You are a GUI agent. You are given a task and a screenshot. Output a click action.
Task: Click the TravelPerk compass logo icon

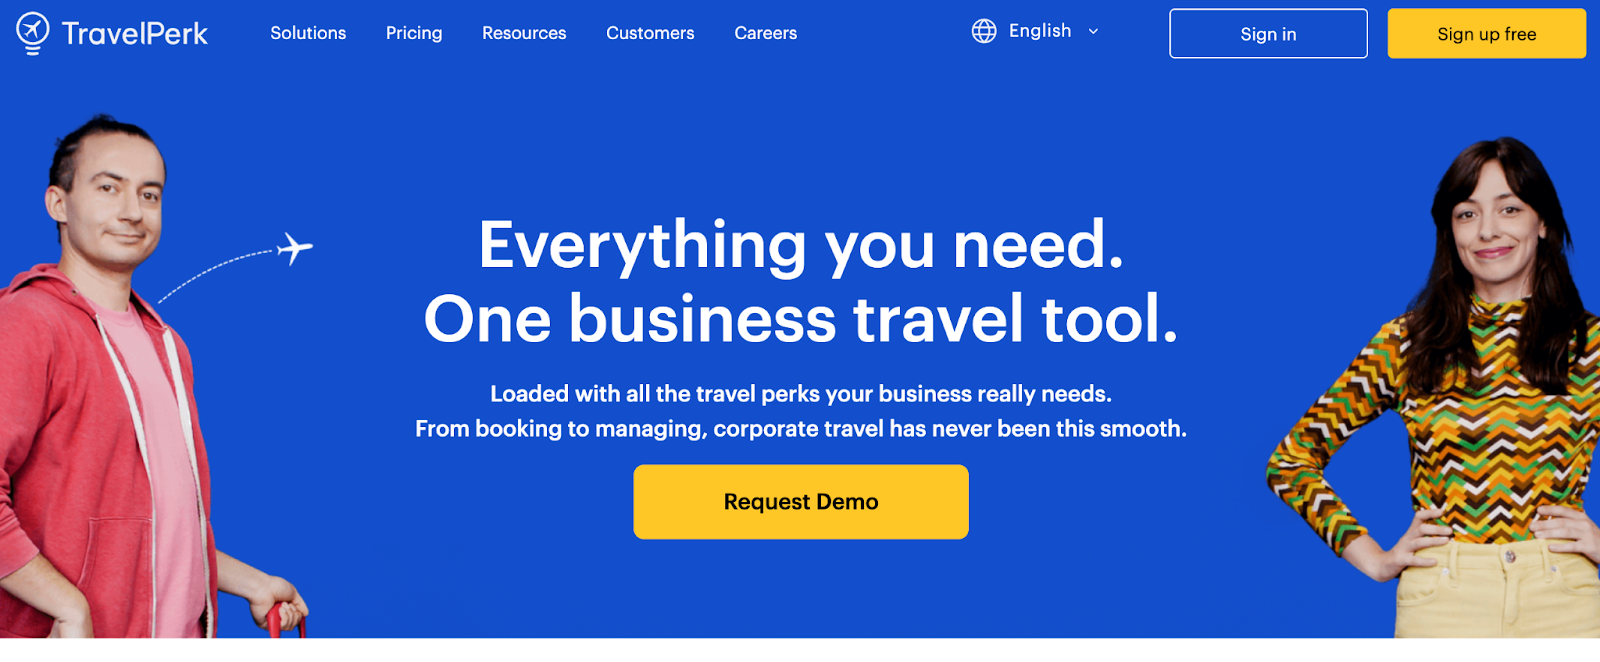click(33, 33)
